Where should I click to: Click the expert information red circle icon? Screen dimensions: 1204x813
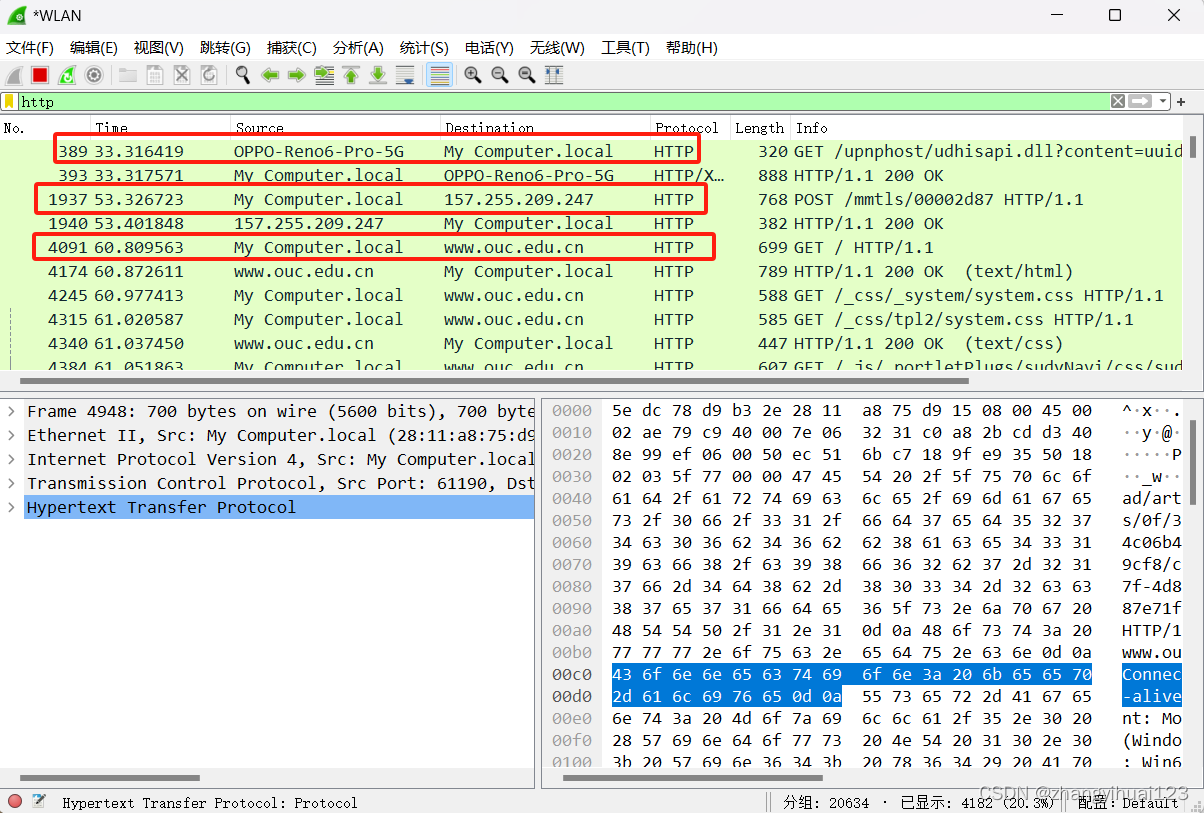(x=13, y=801)
